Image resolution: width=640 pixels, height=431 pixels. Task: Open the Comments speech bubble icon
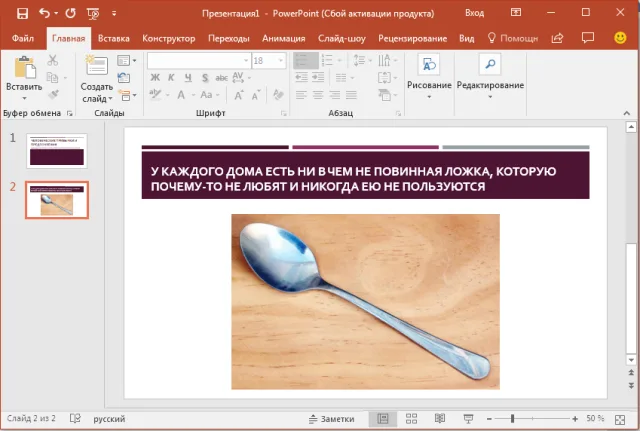(x=588, y=38)
